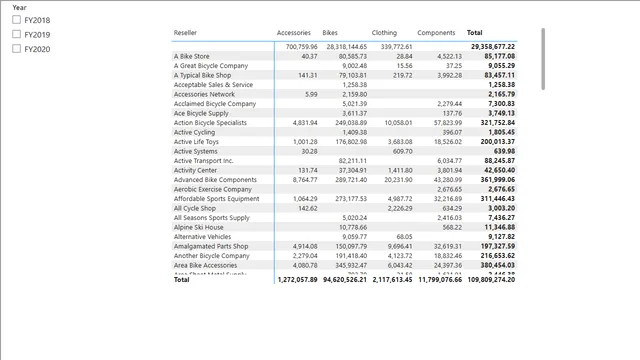Select 'Affordable Sports Equipment' reseller

click(x=216, y=199)
